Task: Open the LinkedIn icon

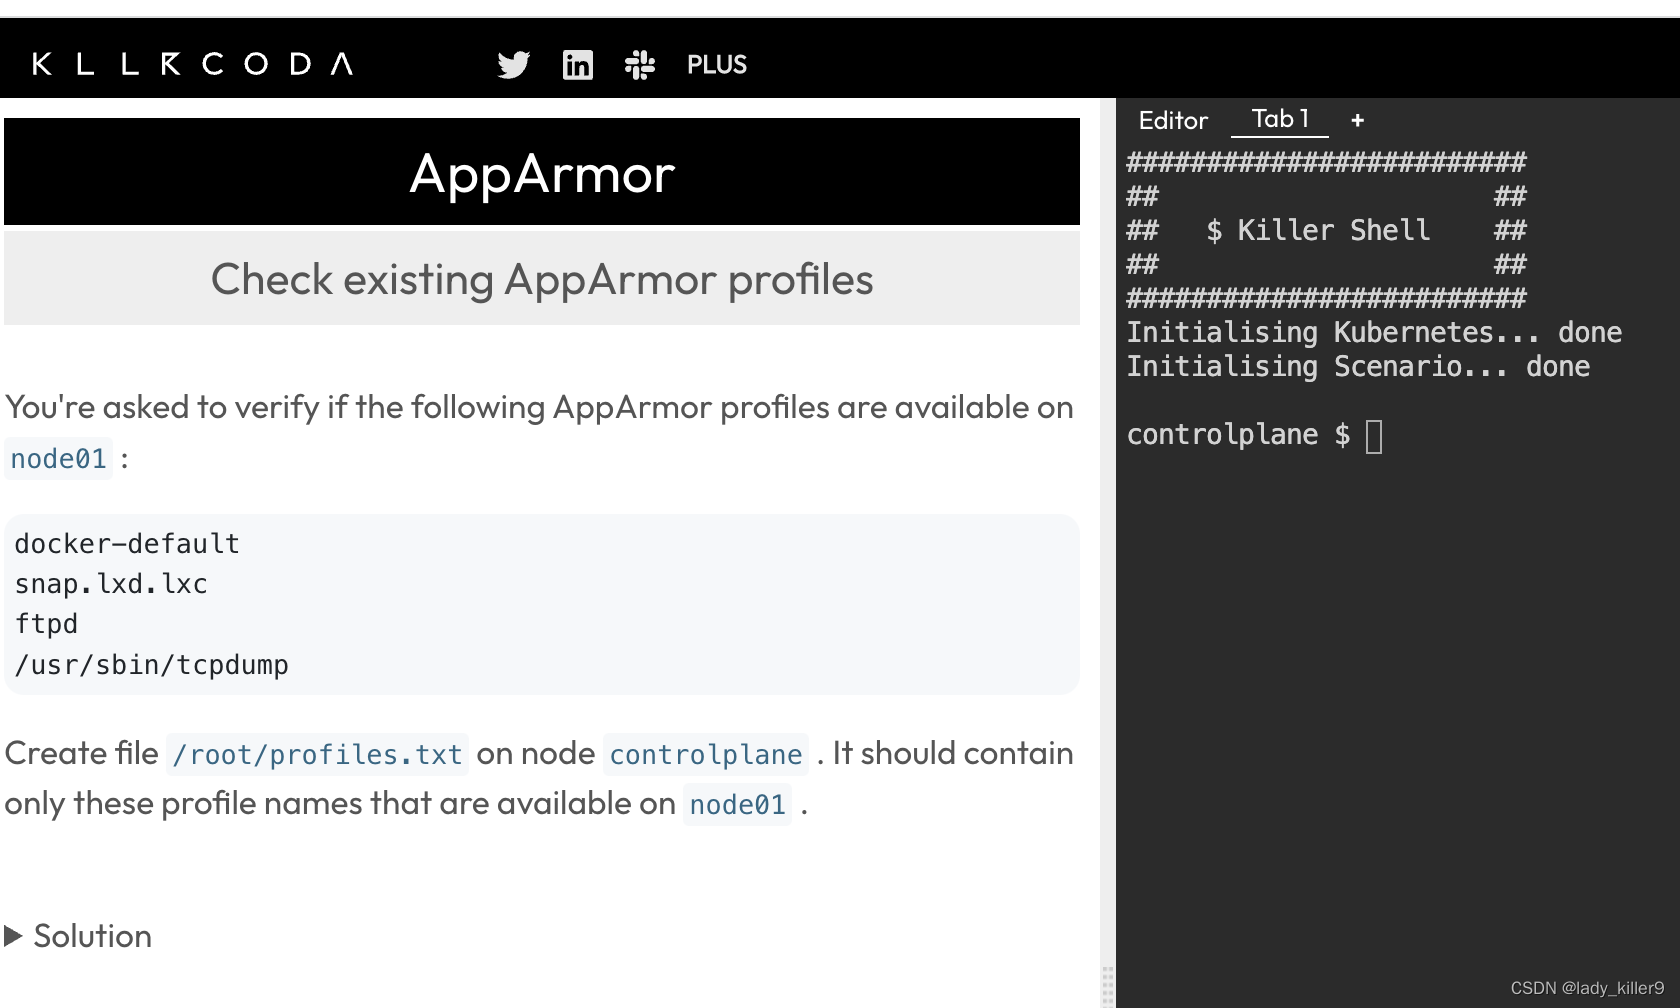Action: point(578,65)
